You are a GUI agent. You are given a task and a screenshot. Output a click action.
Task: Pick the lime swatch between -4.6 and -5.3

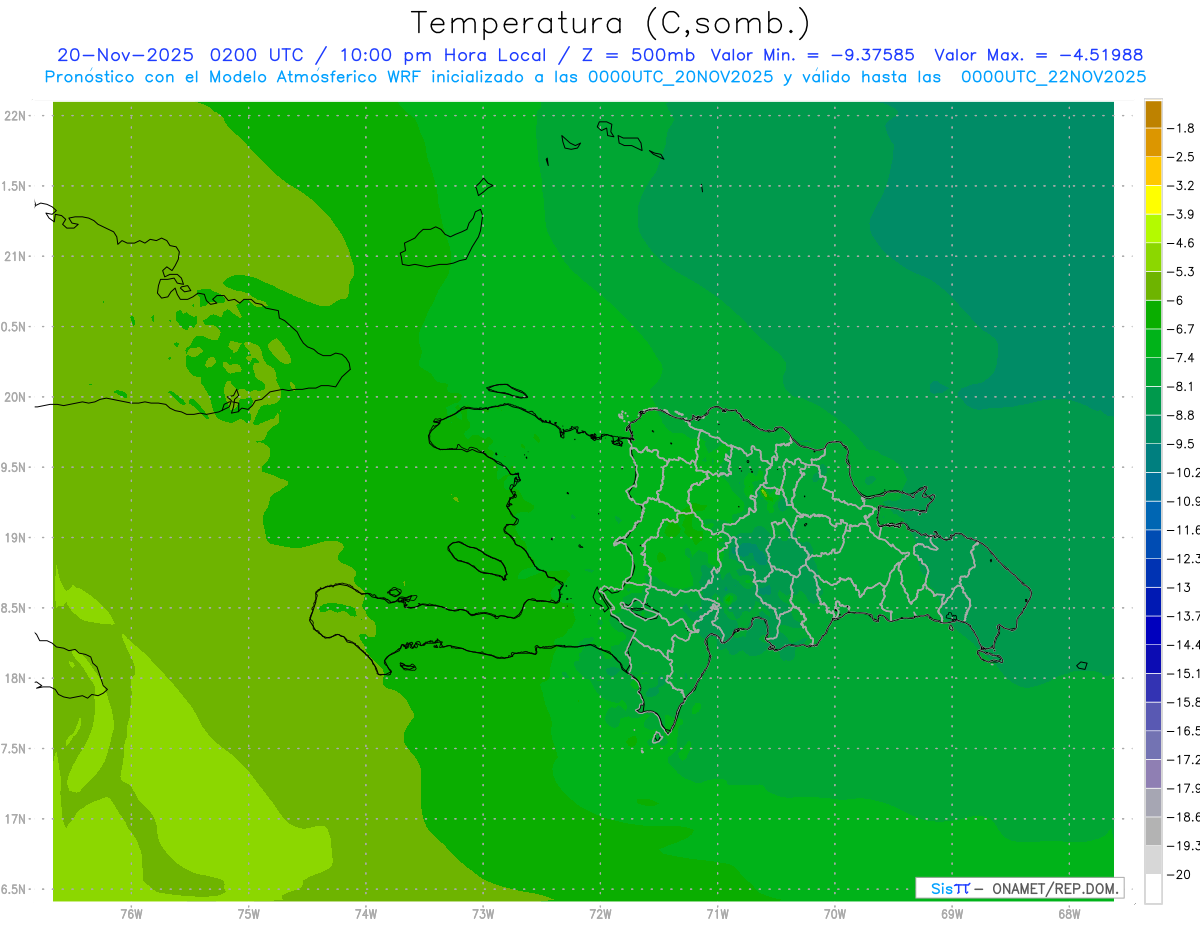tap(1153, 257)
